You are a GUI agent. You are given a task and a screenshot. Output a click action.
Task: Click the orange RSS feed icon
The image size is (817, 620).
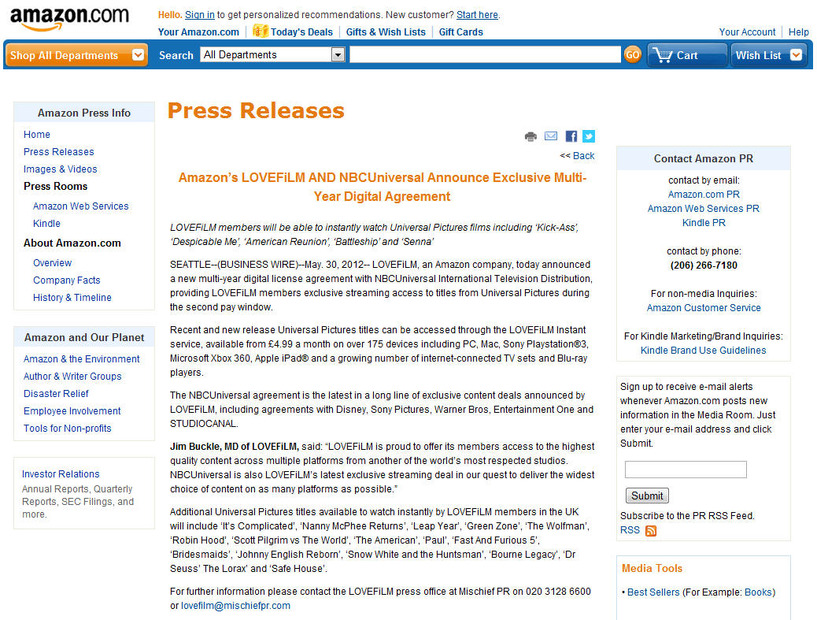coord(651,530)
